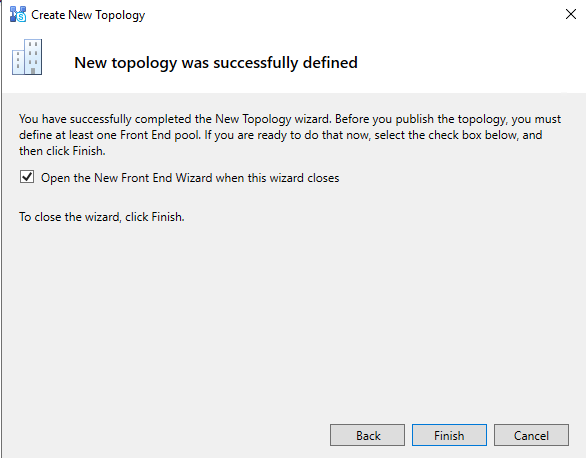Click the 'New topology was successfully defined' heading
This screenshot has height=458, width=586.
216,63
